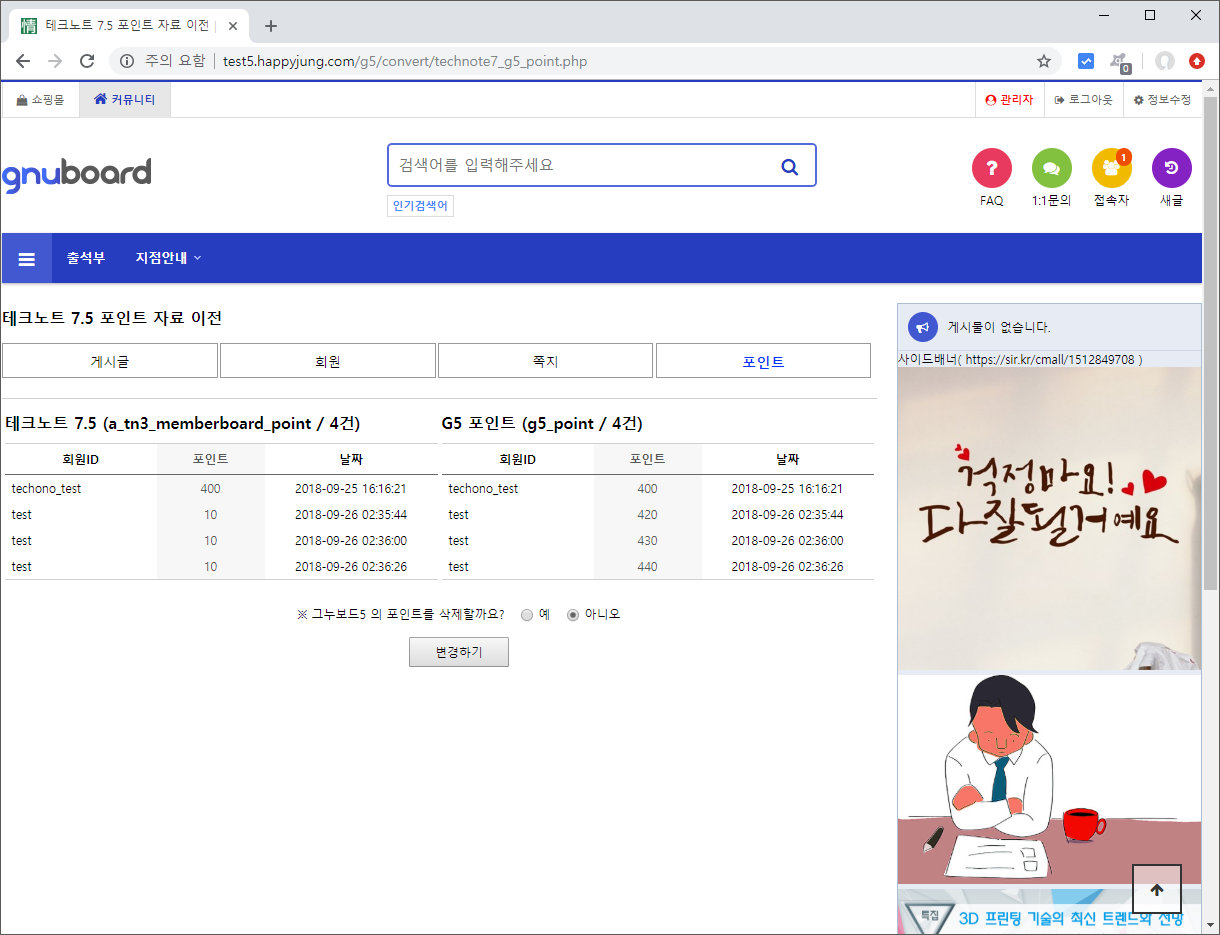Bookmark this page with star icon
Screen dimensions: 1220x935
[x=1043, y=61]
